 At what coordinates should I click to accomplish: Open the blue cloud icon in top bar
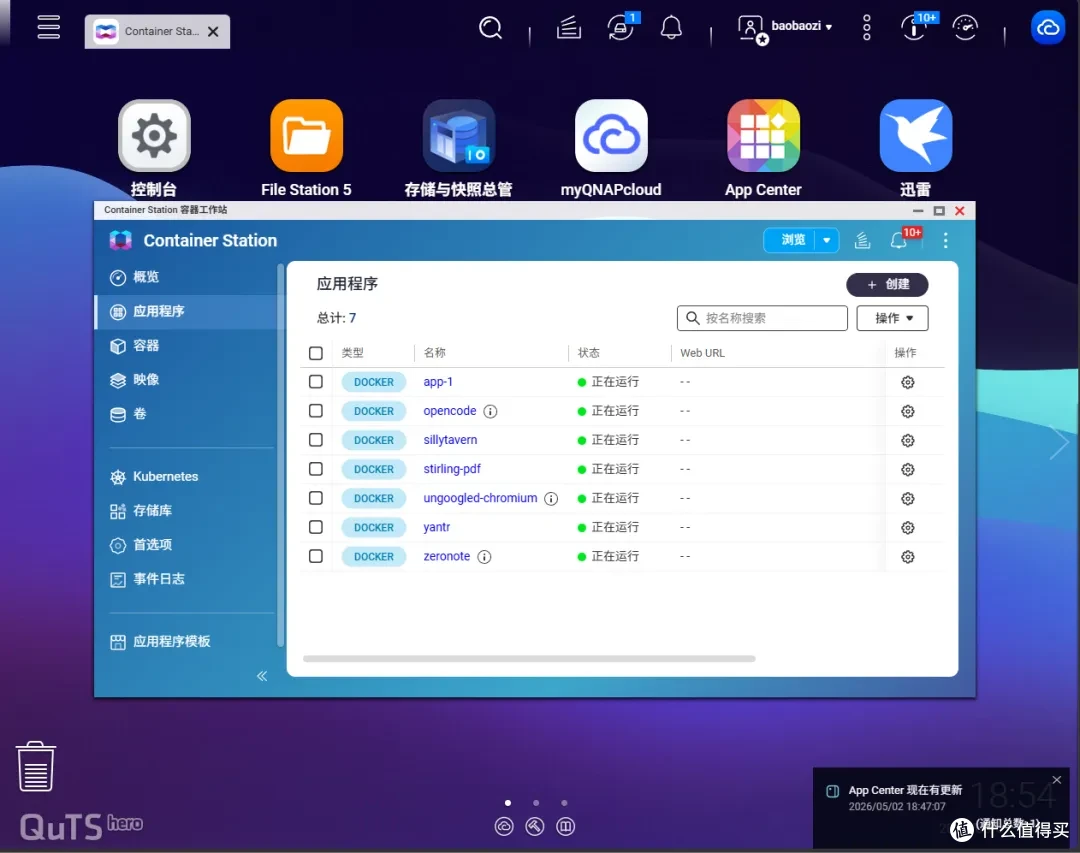(1048, 28)
